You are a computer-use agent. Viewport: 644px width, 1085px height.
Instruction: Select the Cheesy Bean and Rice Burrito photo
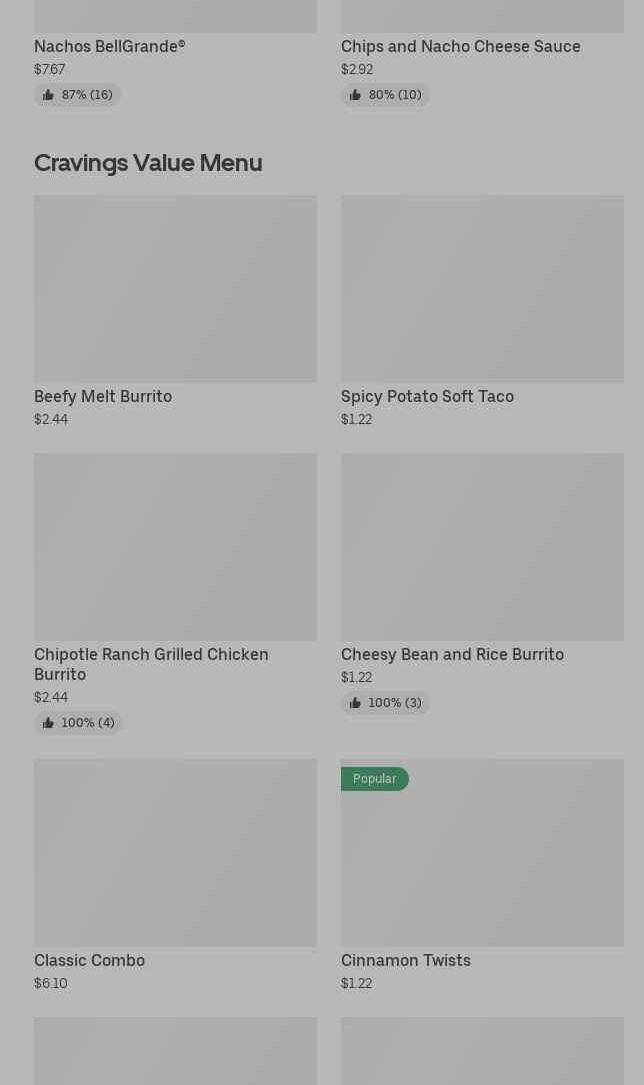[x=482, y=546]
